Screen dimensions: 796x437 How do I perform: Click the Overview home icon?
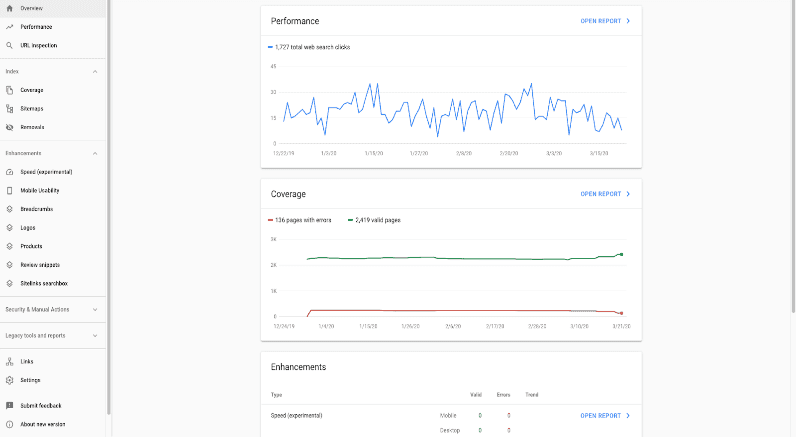coord(9,8)
